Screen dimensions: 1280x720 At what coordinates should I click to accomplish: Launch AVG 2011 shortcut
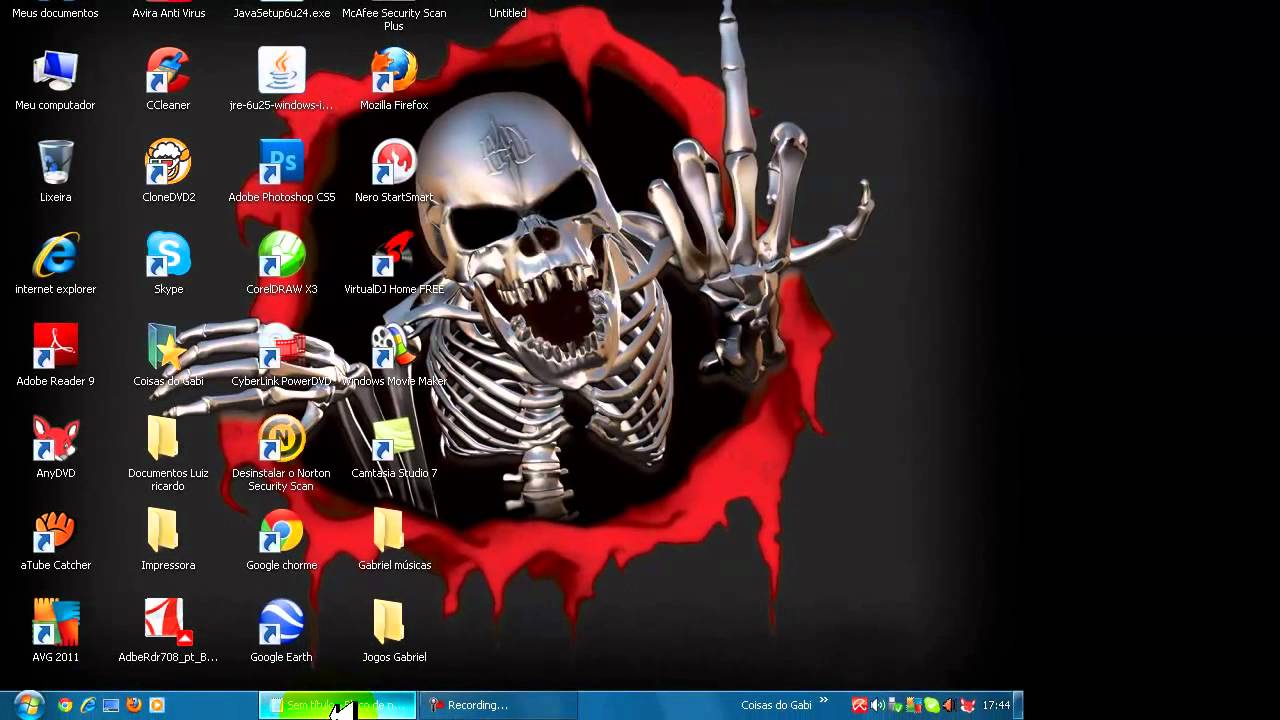[55, 632]
